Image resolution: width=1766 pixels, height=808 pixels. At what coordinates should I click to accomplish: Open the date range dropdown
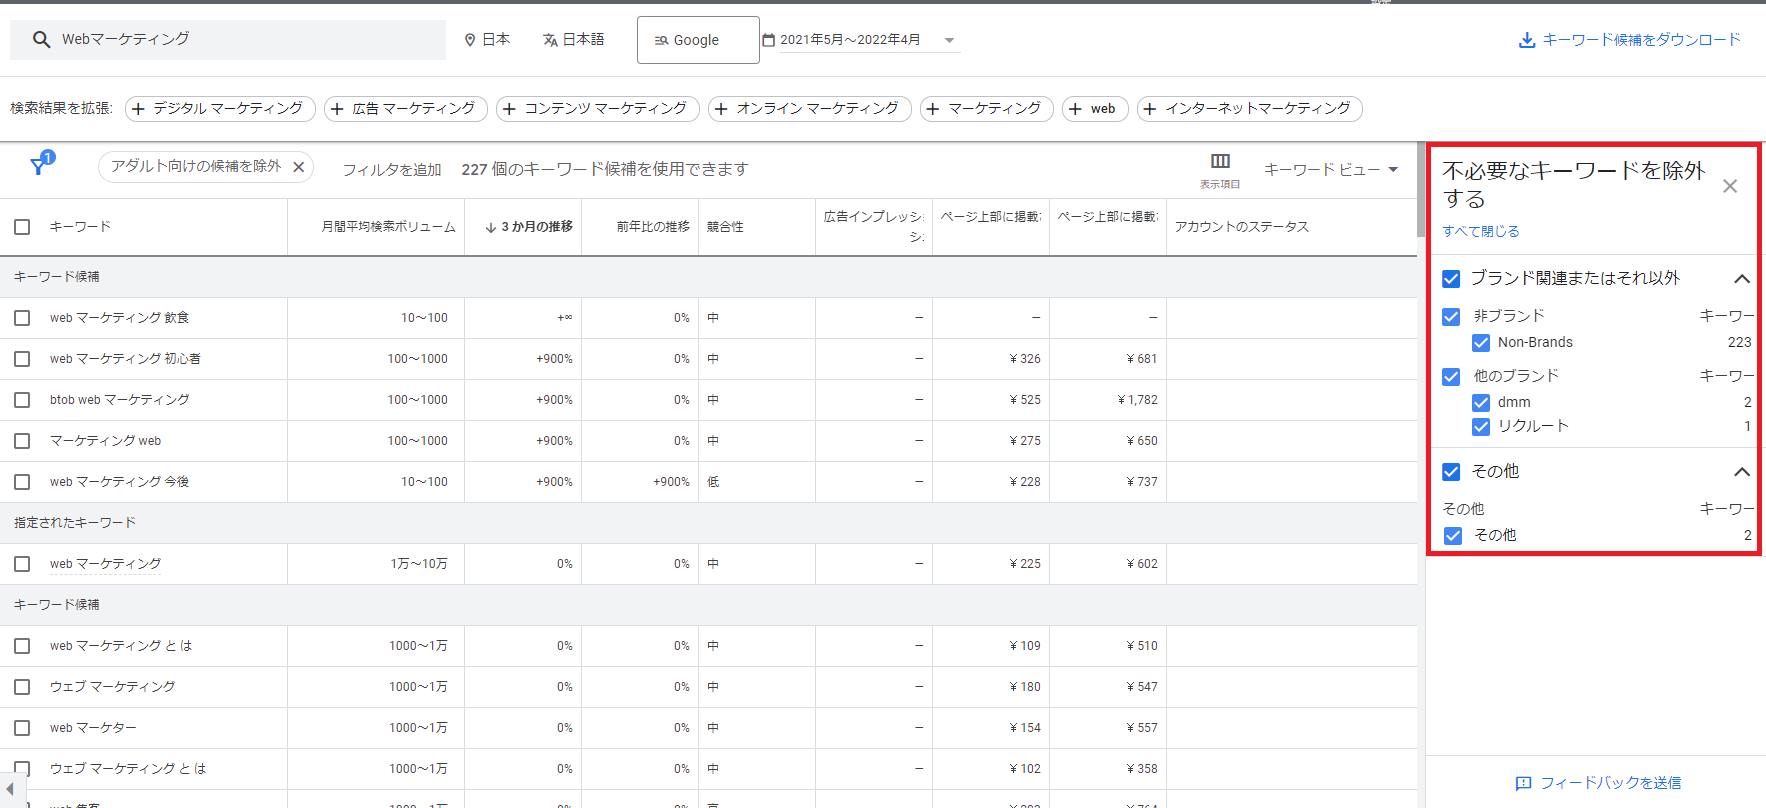click(x=949, y=41)
